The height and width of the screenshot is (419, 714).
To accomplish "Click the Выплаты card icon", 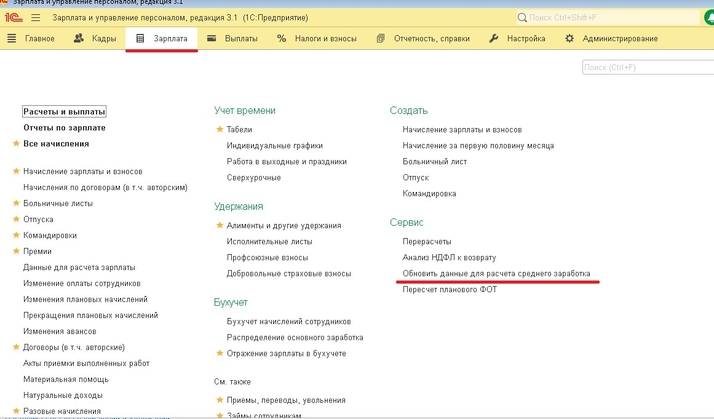I will [x=211, y=39].
